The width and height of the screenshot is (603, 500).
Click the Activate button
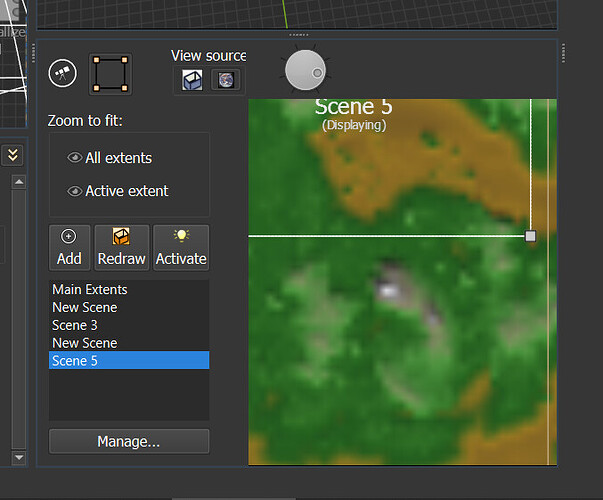tap(181, 248)
